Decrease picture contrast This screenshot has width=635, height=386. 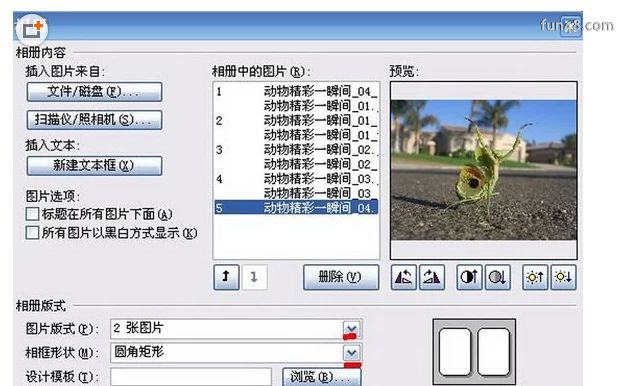[497, 277]
